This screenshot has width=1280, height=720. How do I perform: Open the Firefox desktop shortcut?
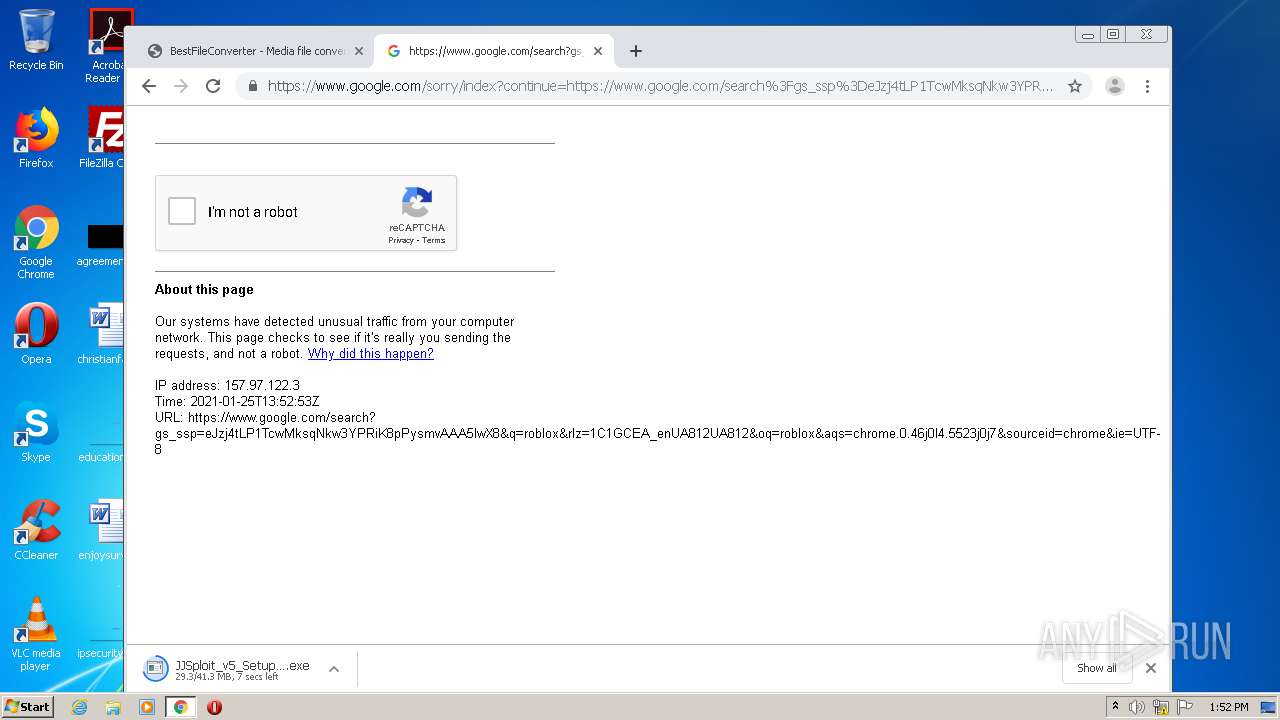(36, 137)
